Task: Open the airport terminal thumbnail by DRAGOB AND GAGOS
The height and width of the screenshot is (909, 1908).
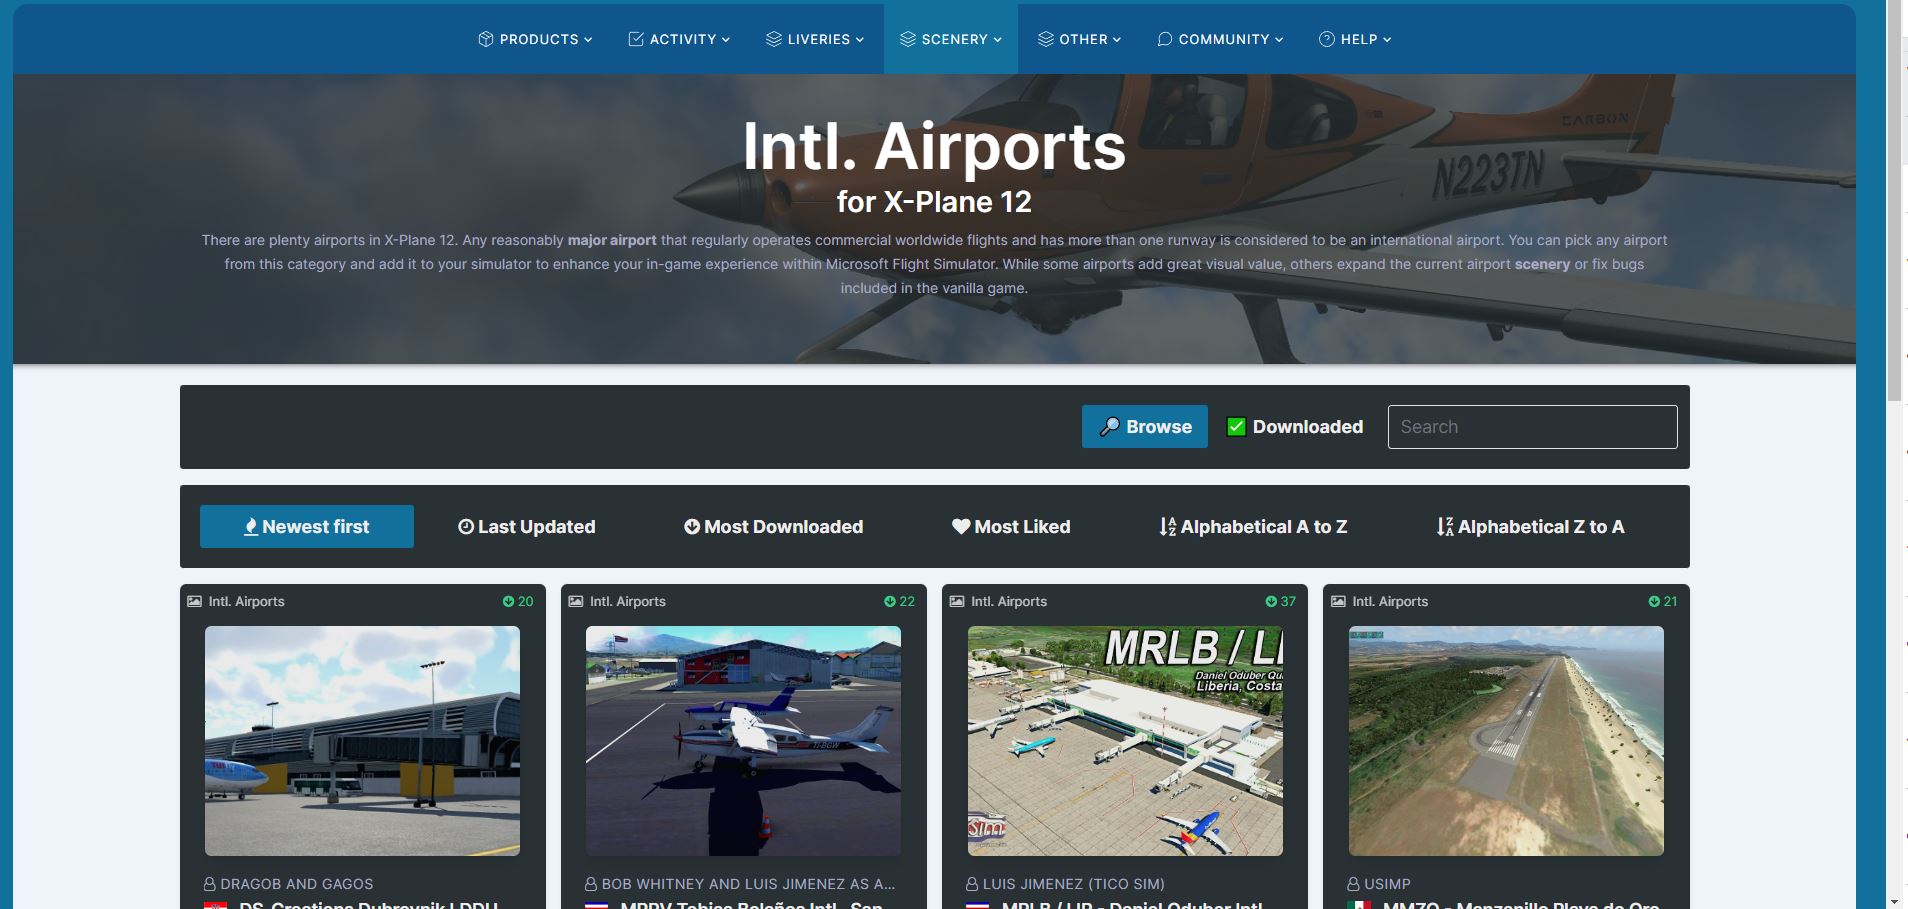Action: (362, 741)
